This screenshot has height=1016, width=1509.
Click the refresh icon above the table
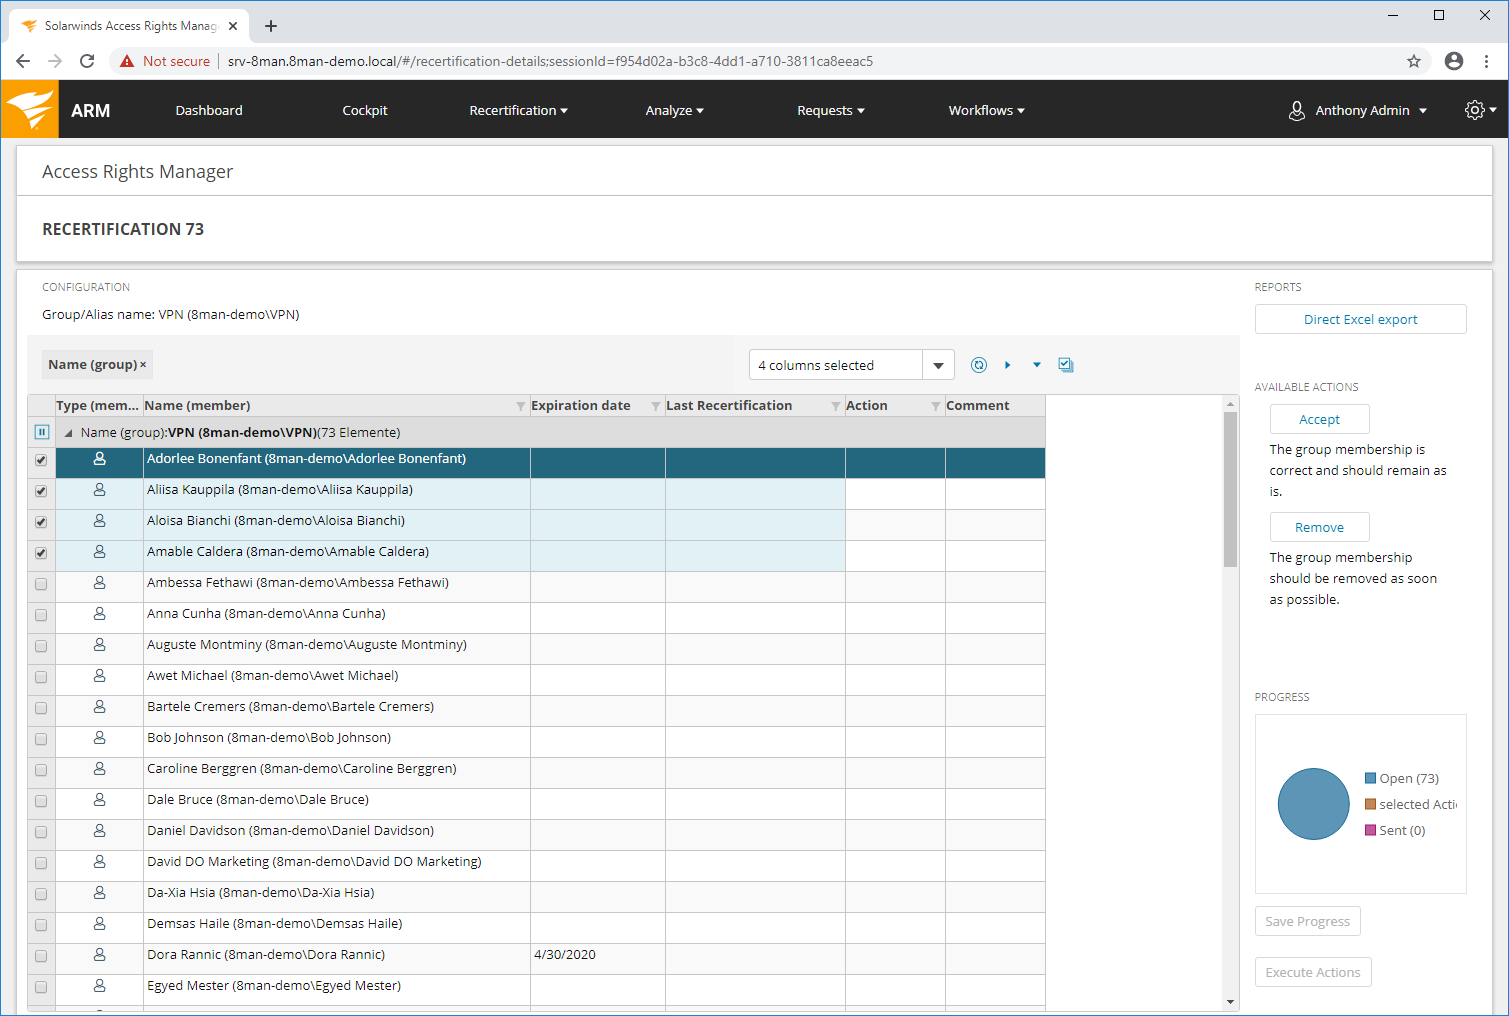(979, 365)
